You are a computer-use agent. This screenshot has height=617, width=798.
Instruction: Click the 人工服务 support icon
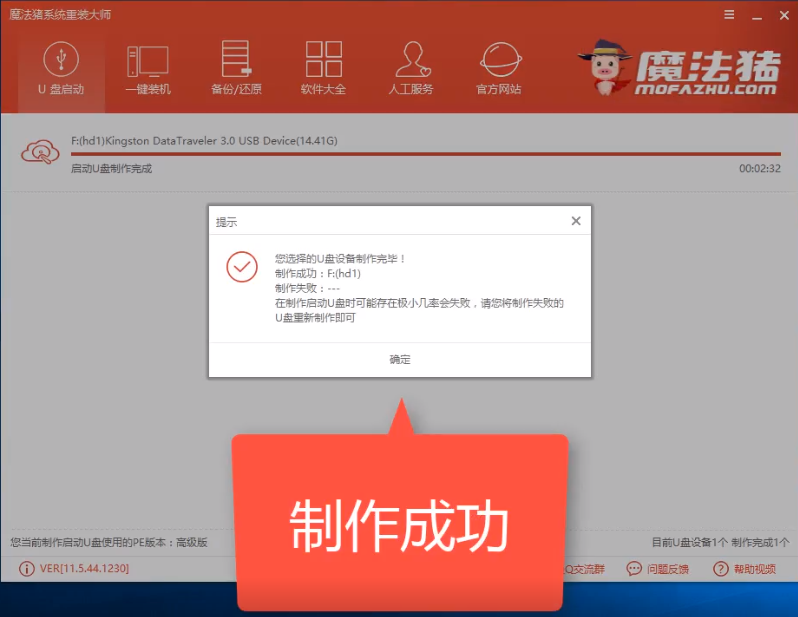point(410,68)
